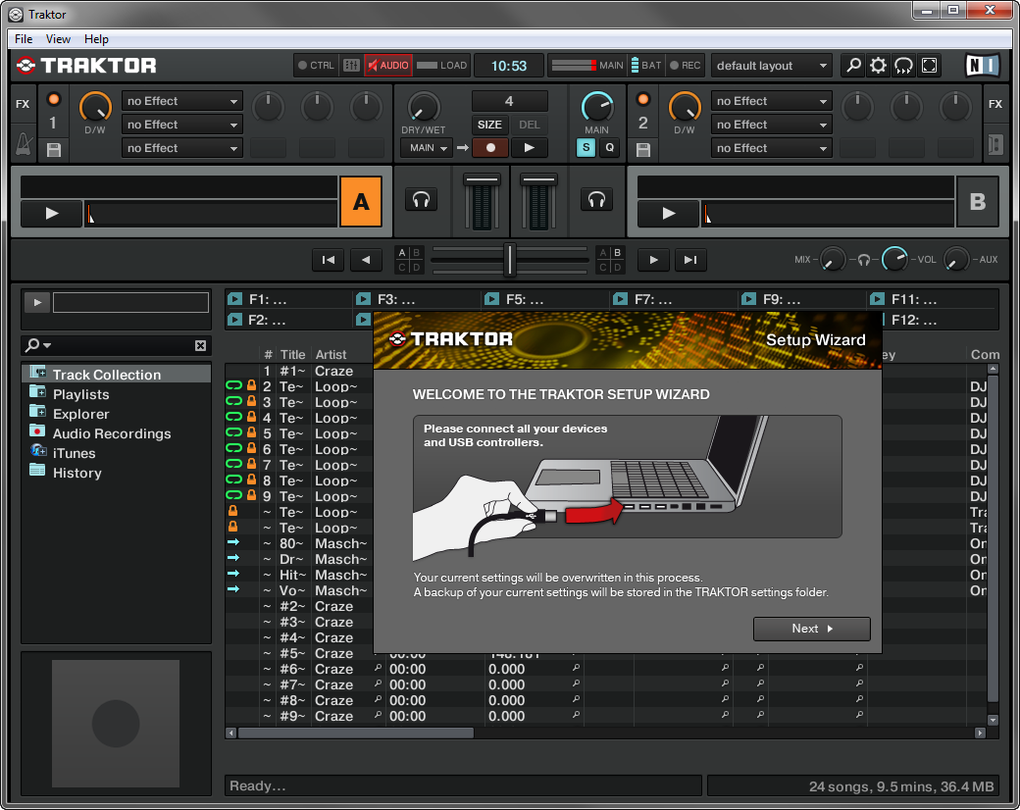The height and width of the screenshot is (810, 1020).
Task: Open loop recorder MAIN source dropdown
Action: point(426,148)
